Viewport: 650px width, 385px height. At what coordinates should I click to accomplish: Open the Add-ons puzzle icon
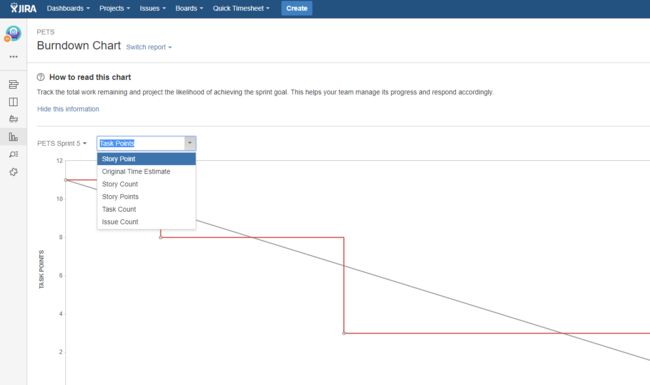(x=13, y=172)
